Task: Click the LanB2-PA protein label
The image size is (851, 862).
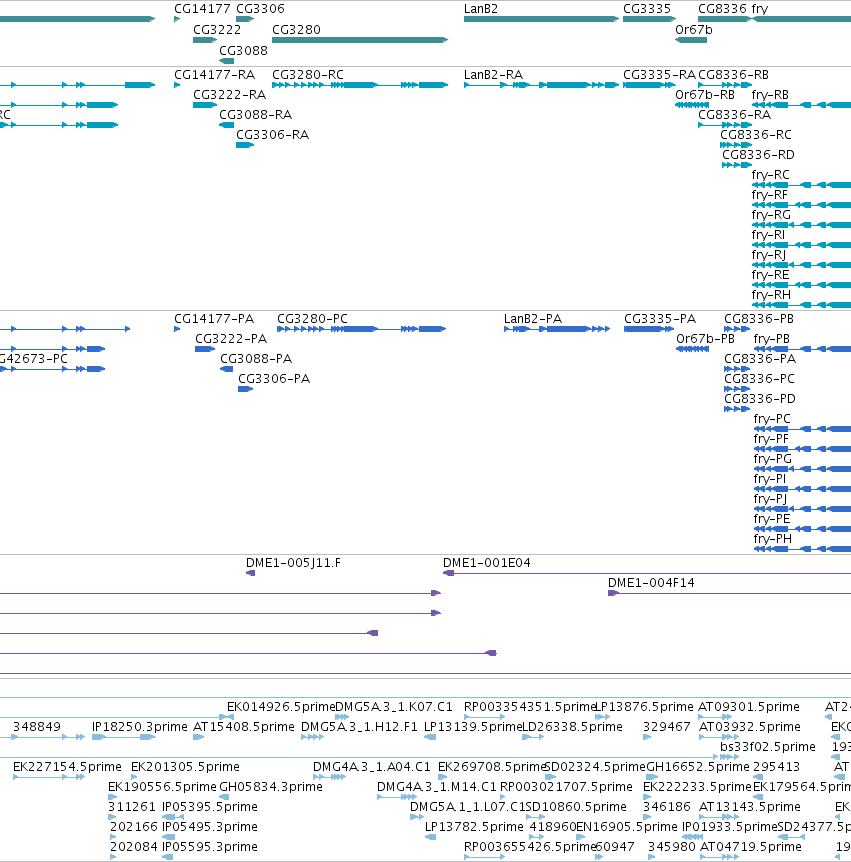Action: [x=533, y=319]
